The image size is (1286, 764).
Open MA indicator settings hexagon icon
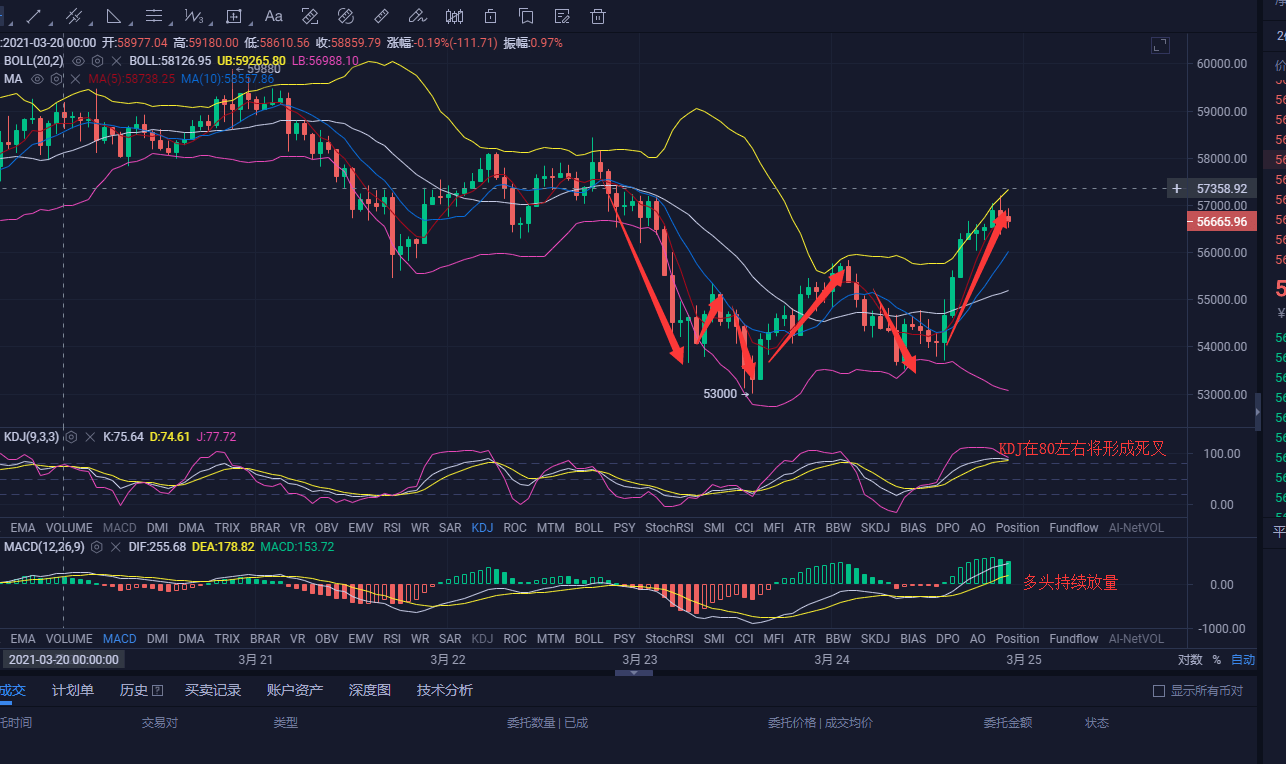coord(57,79)
